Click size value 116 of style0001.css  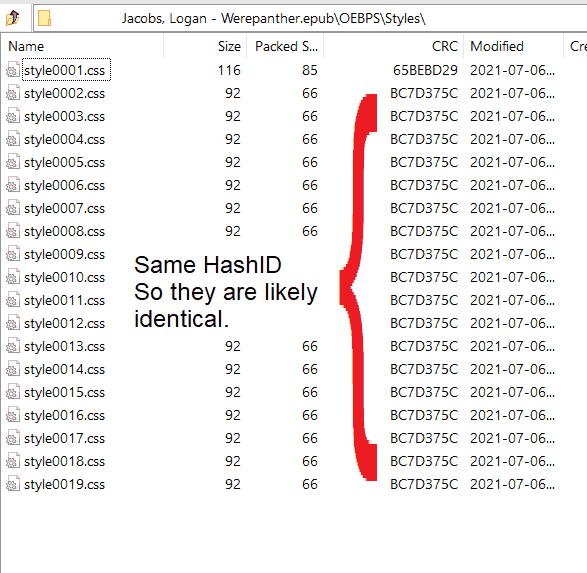point(229,70)
